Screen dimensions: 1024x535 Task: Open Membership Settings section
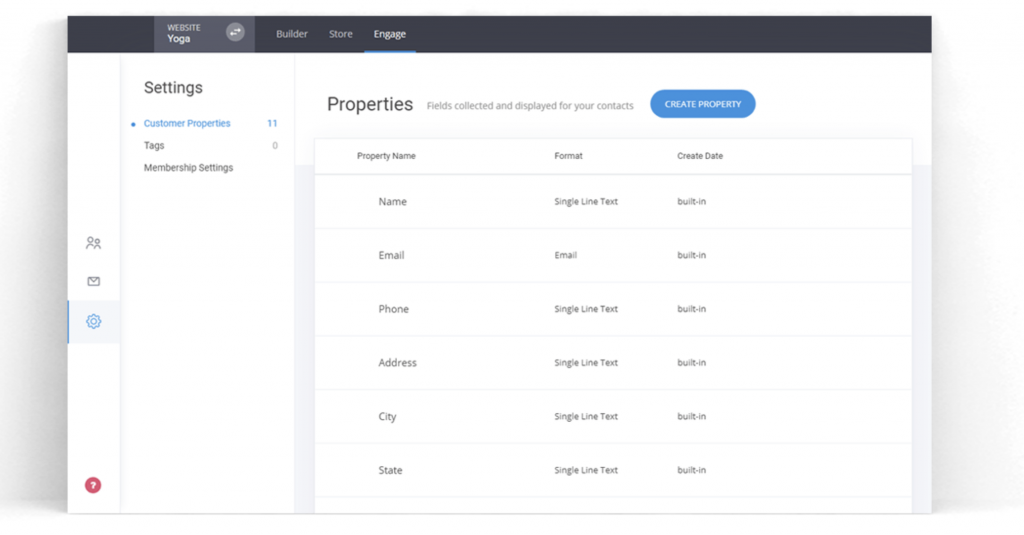(x=188, y=168)
